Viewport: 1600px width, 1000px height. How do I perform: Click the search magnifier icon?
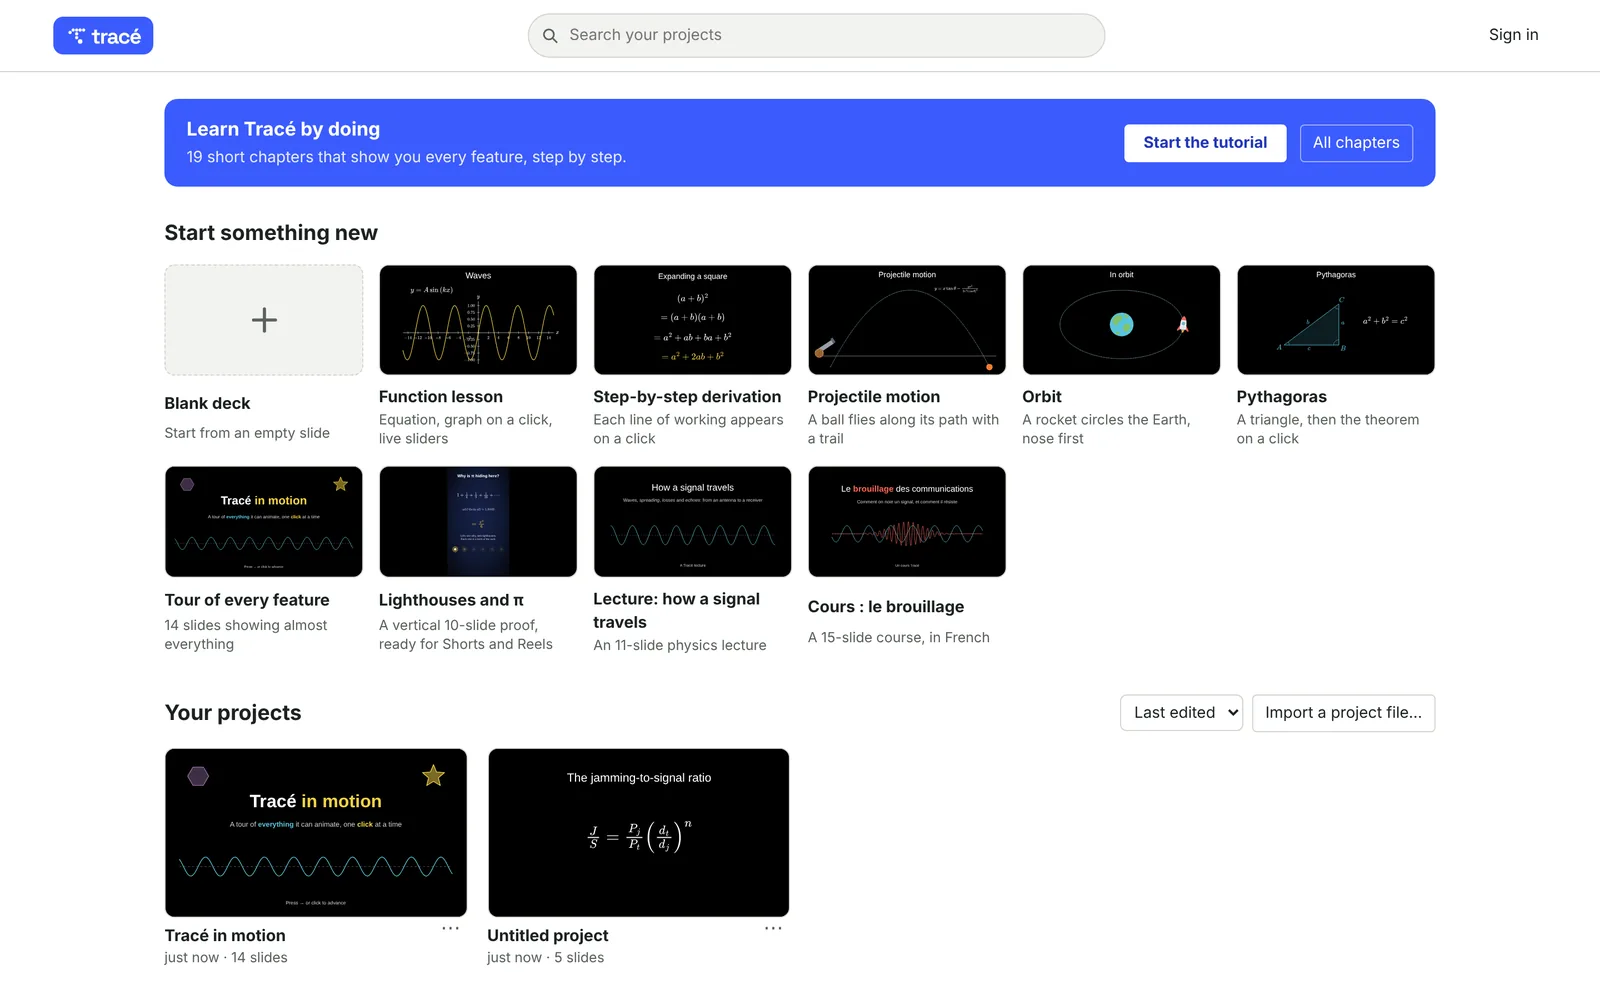(x=550, y=36)
